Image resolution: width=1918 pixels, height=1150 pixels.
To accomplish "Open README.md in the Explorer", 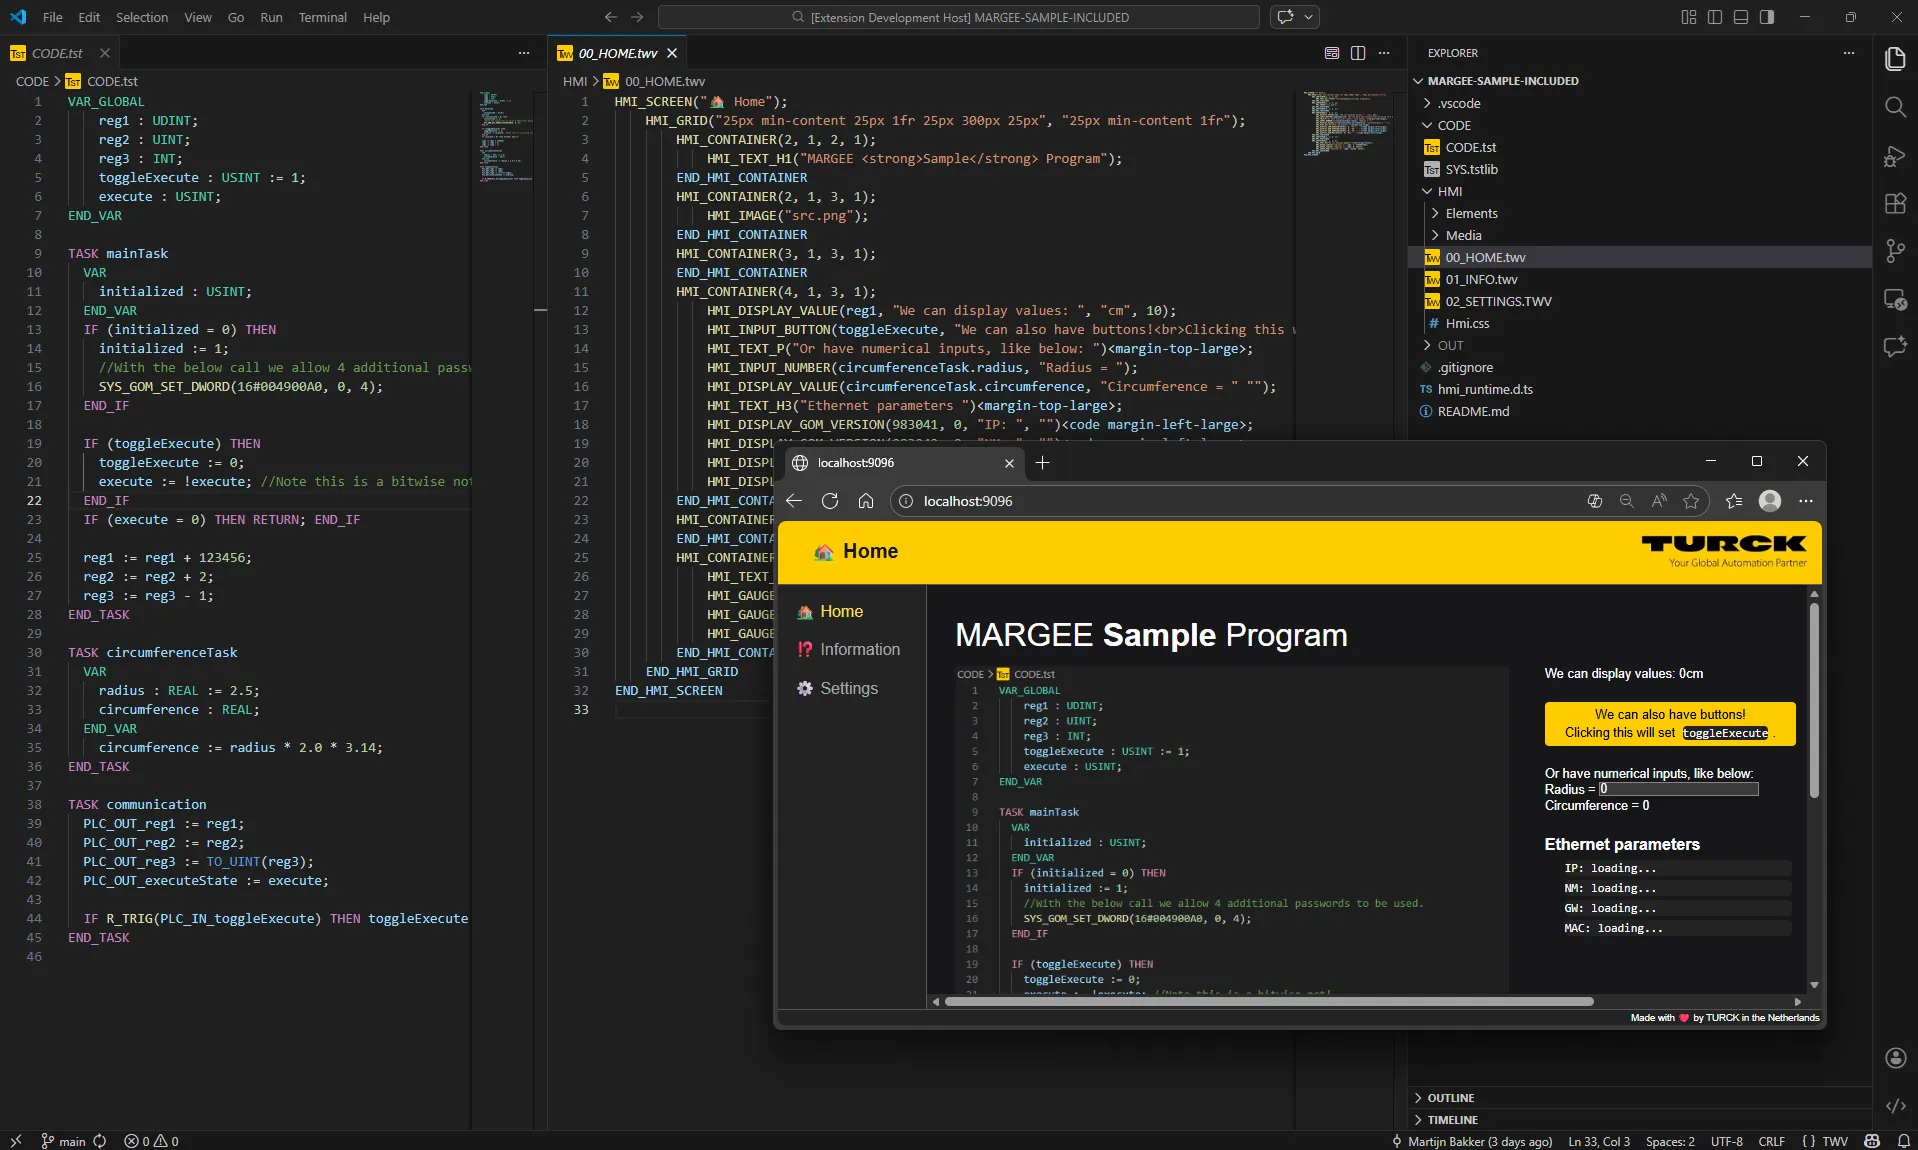I will pos(1473,411).
